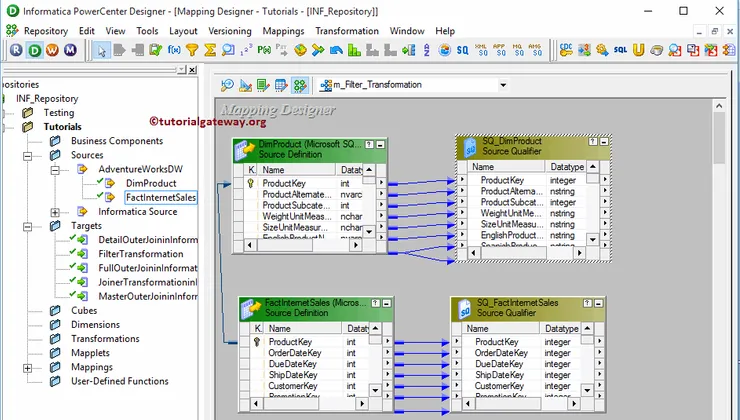
Task: Open the Mappings menu
Action: (283, 31)
